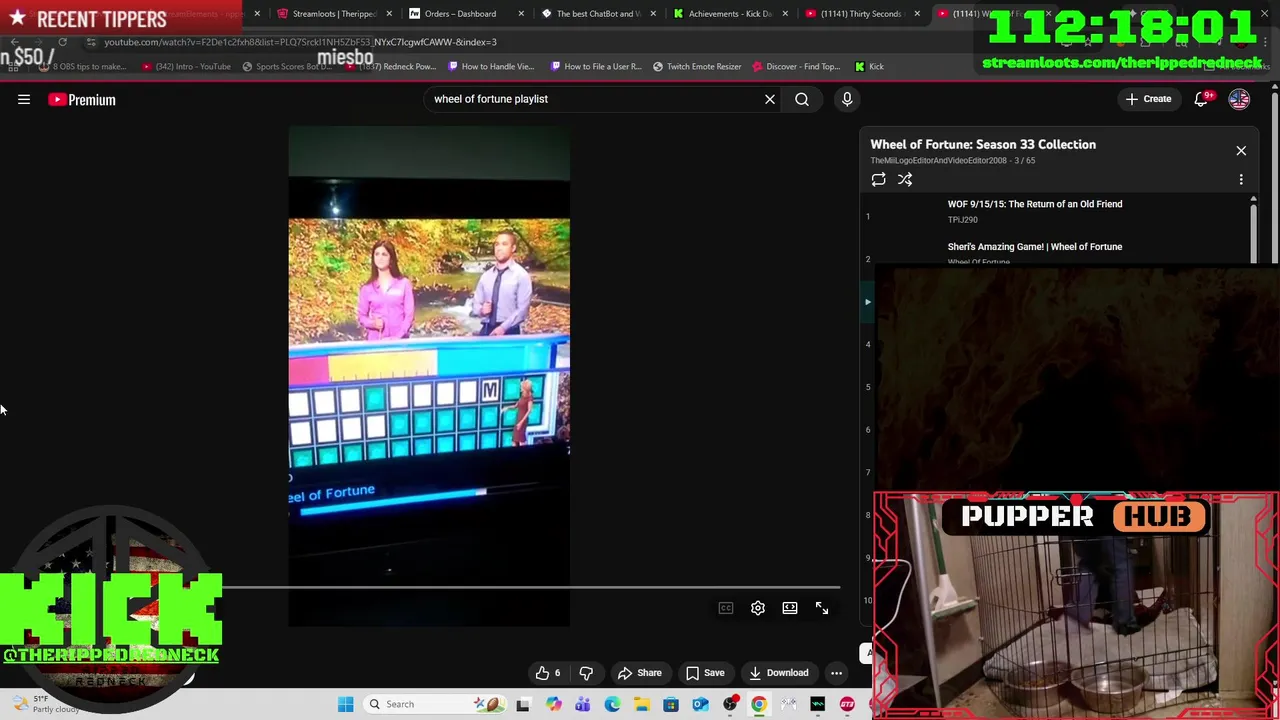This screenshot has height=720, width=1280.
Task: Launch Copilot from taskbar
Action: coord(553,704)
